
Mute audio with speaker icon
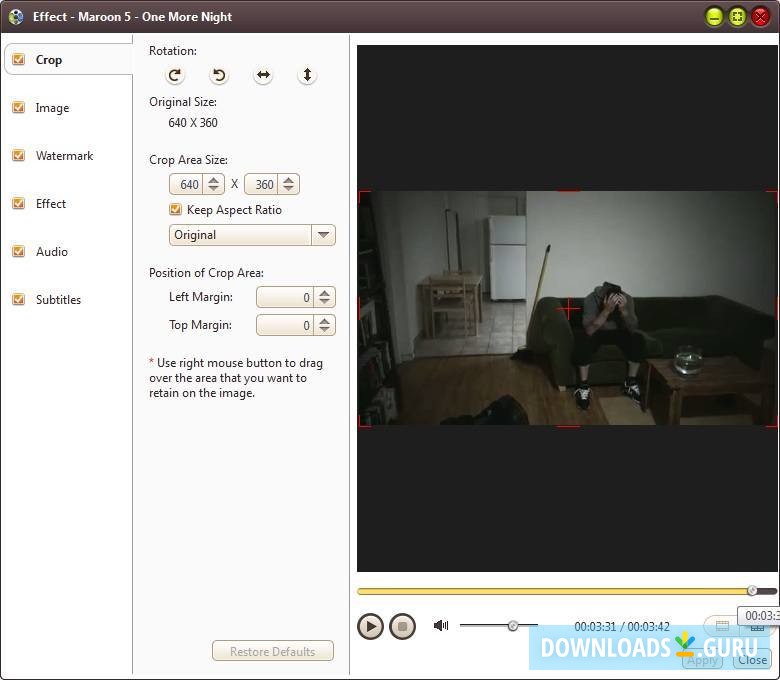[441, 625]
